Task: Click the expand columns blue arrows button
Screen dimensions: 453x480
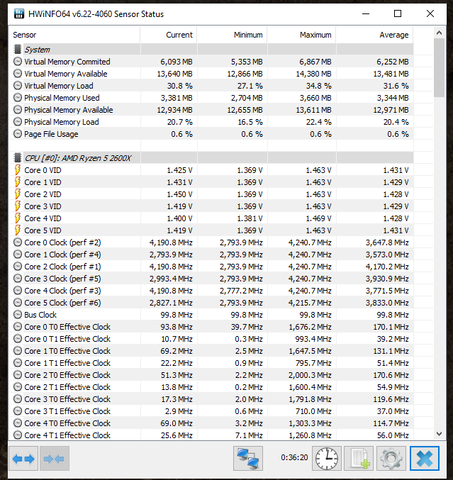Action: (23, 459)
